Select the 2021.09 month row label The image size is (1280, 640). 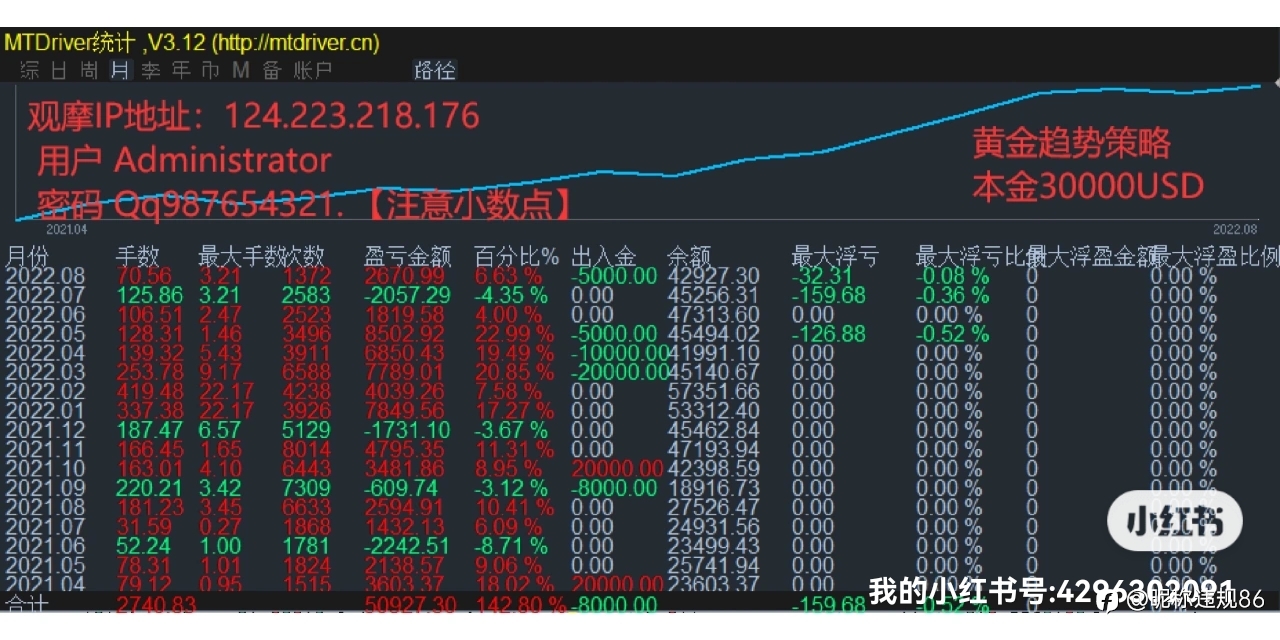[46, 488]
